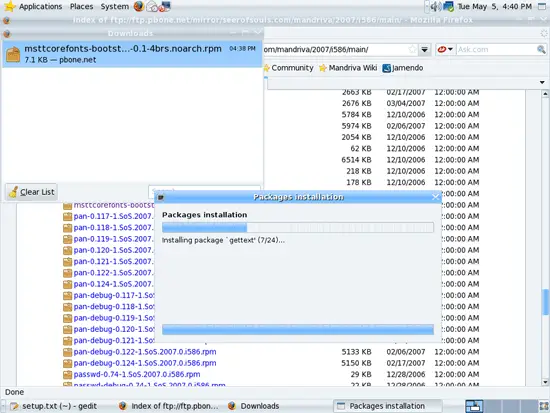The image size is (550, 413).
Task: Click the Mandriva star icon beside Applications
Action: 9,6
